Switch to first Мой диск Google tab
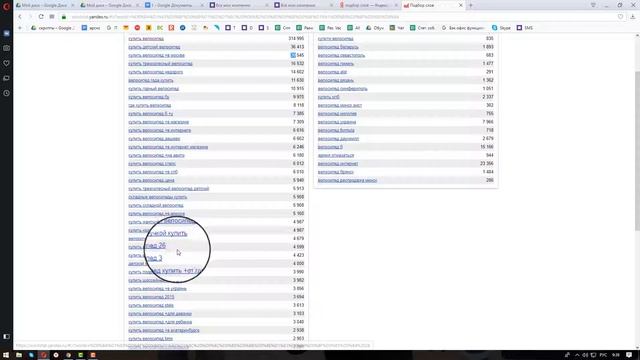 [x=44, y=5]
